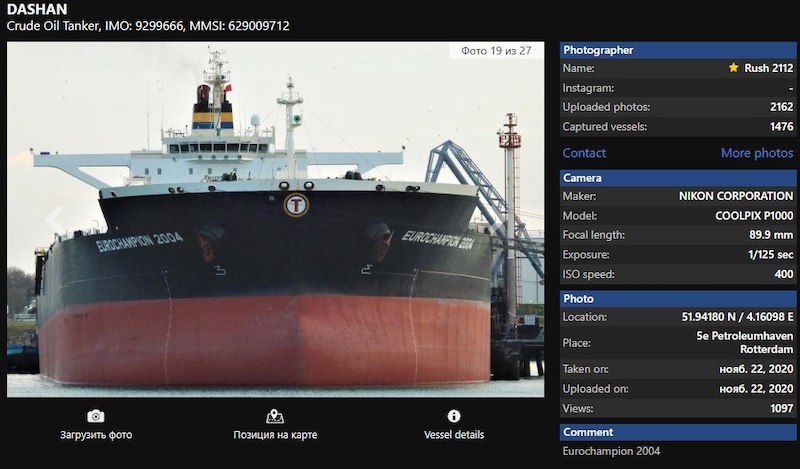Open the Eurochampion 2004 ship photo
This screenshot has height=469, width=800.
(276, 219)
